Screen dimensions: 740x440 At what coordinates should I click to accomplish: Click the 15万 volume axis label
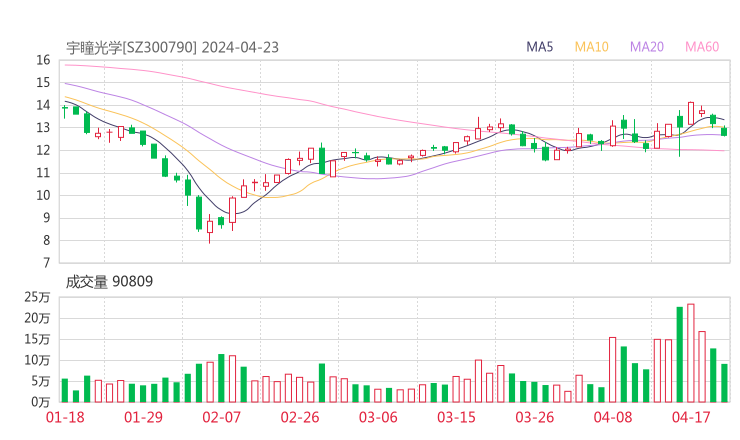tap(37, 339)
